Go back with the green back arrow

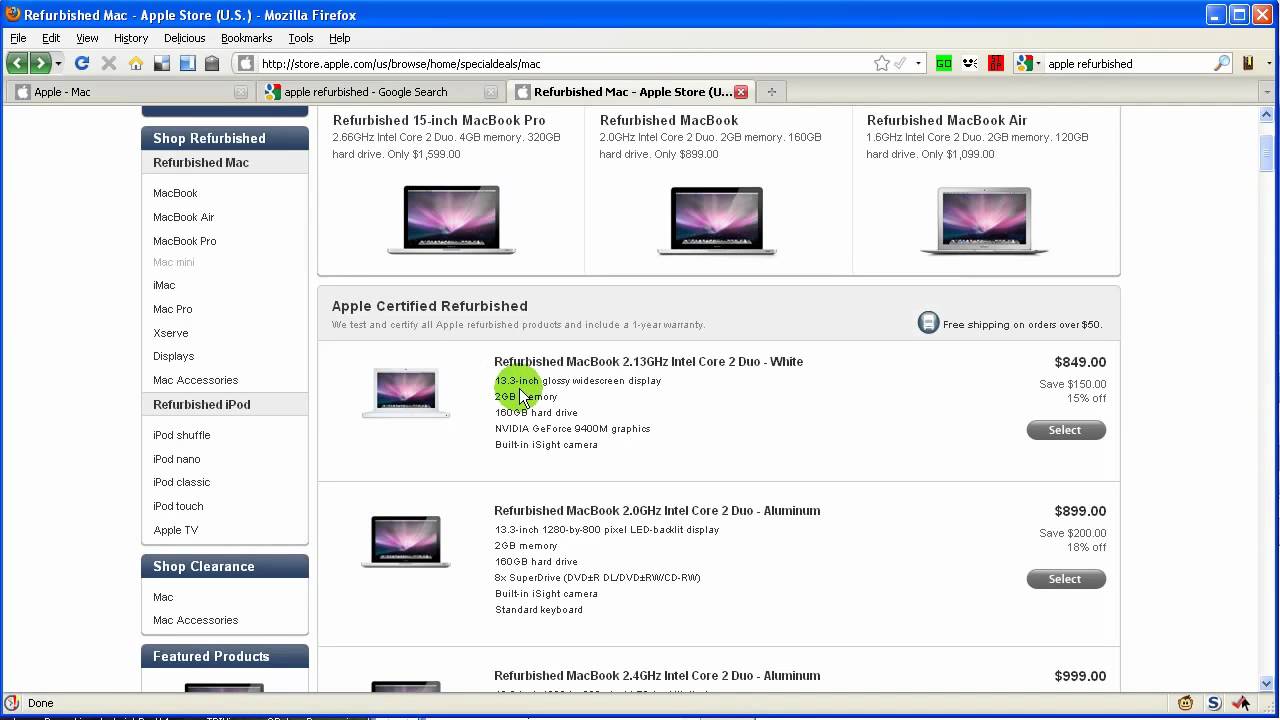pyautogui.click(x=17, y=63)
